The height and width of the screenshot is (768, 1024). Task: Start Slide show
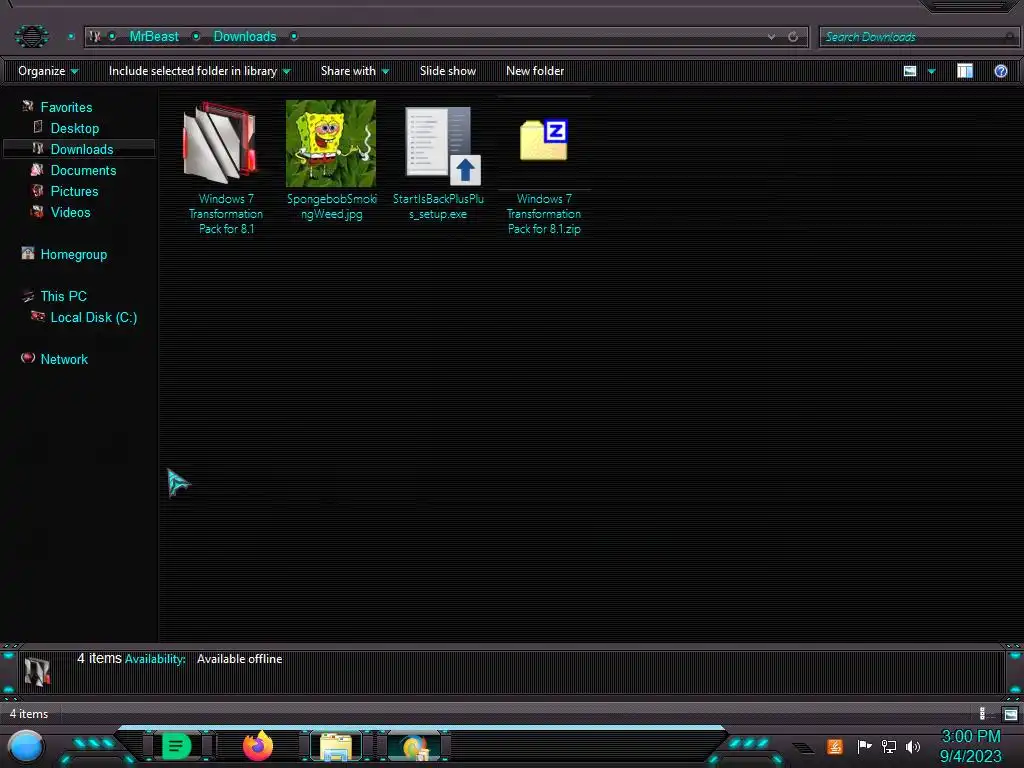point(447,71)
